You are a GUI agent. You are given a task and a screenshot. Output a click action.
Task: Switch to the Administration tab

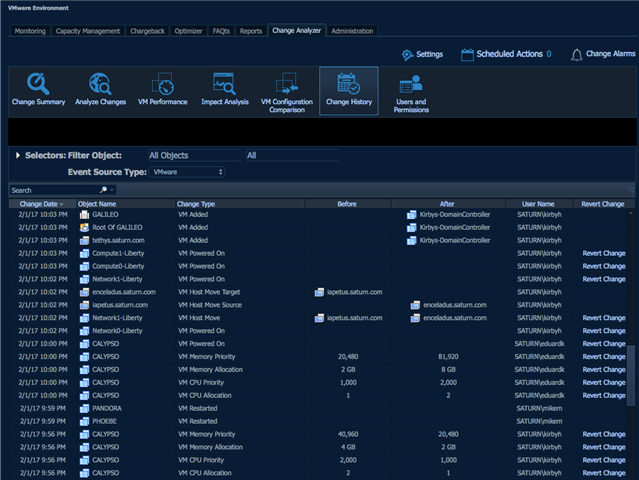coord(352,31)
